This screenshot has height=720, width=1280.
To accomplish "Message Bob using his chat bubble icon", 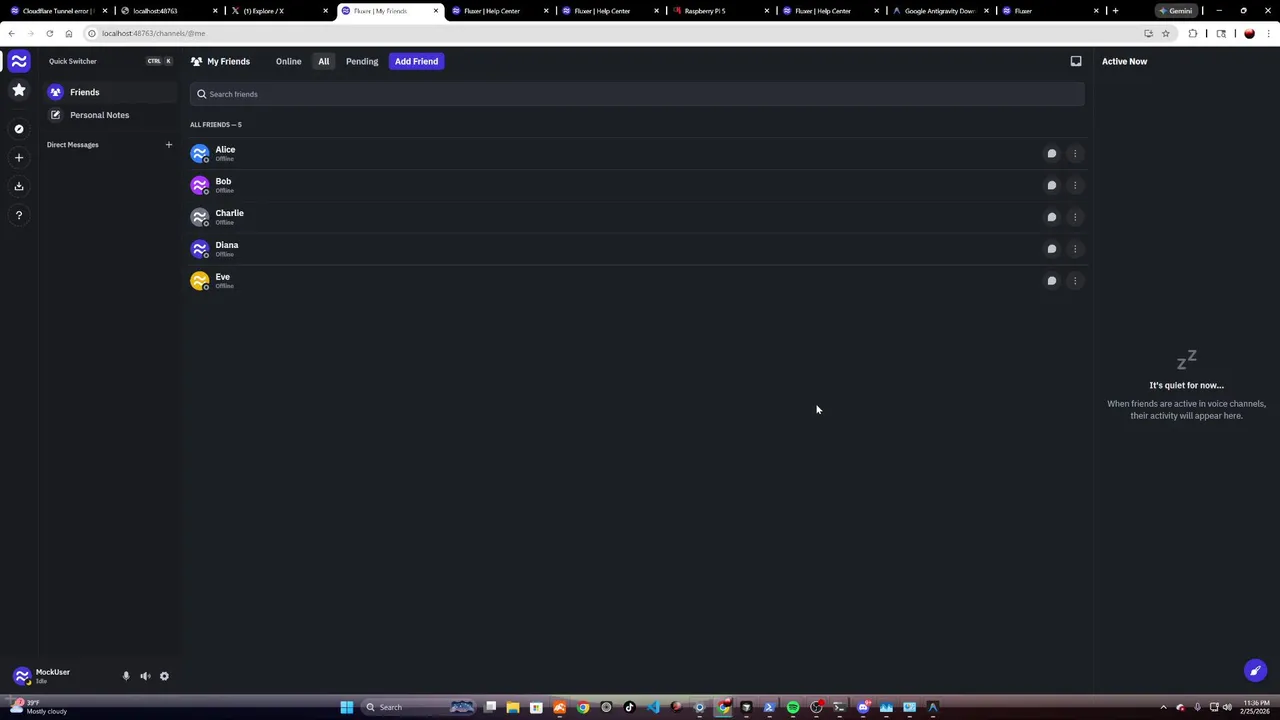I will pos(1051,185).
